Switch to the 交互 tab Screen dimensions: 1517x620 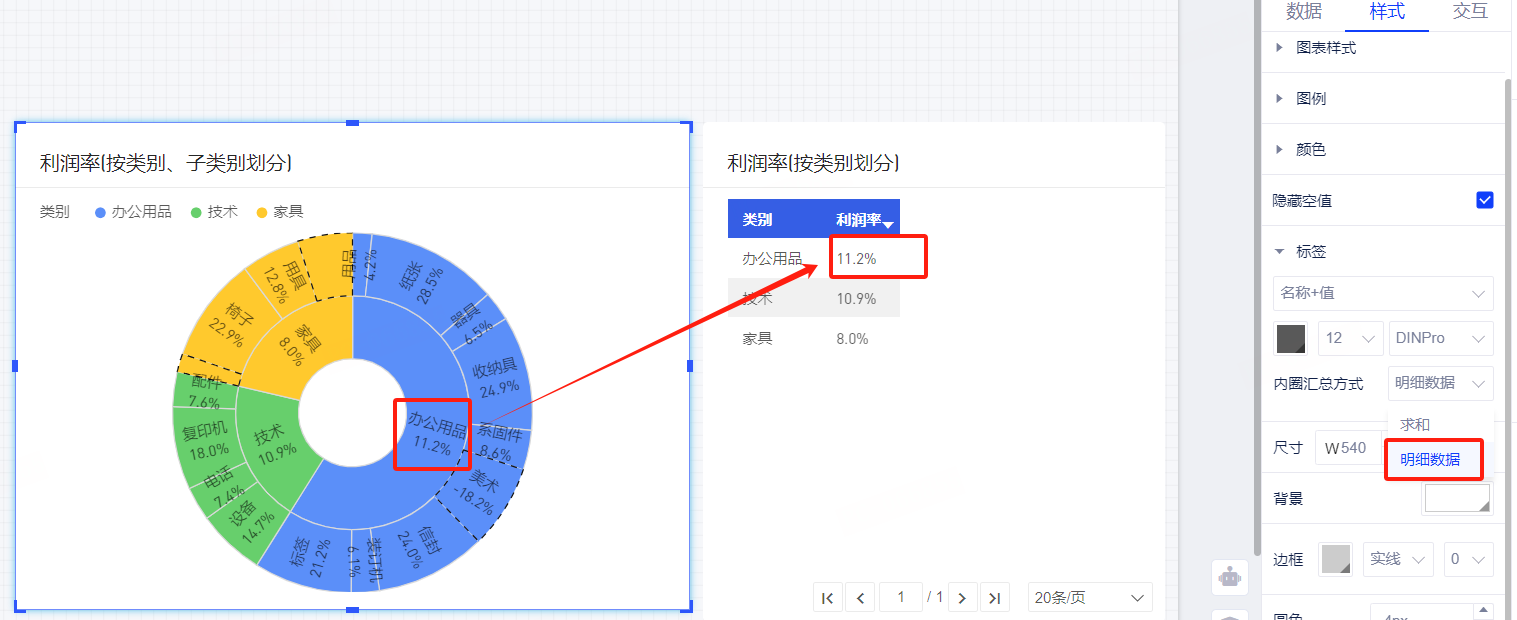click(1469, 12)
